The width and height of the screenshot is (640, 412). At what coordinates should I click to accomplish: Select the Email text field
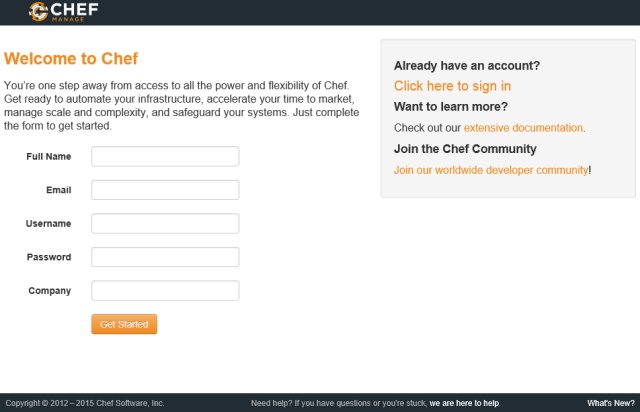pos(165,190)
